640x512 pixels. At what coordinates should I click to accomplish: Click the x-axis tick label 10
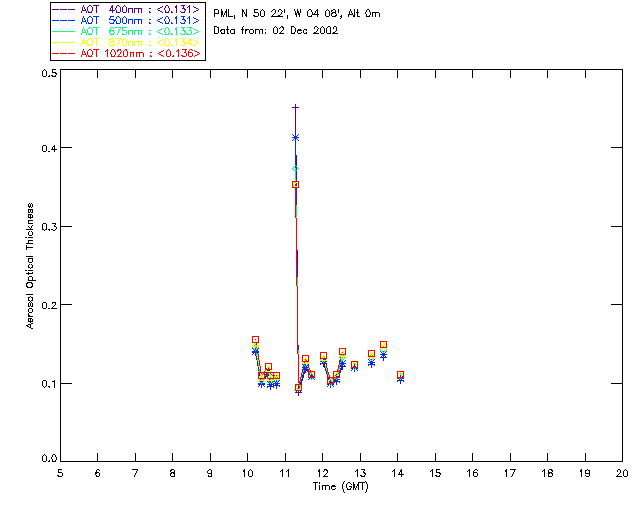click(247, 473)
